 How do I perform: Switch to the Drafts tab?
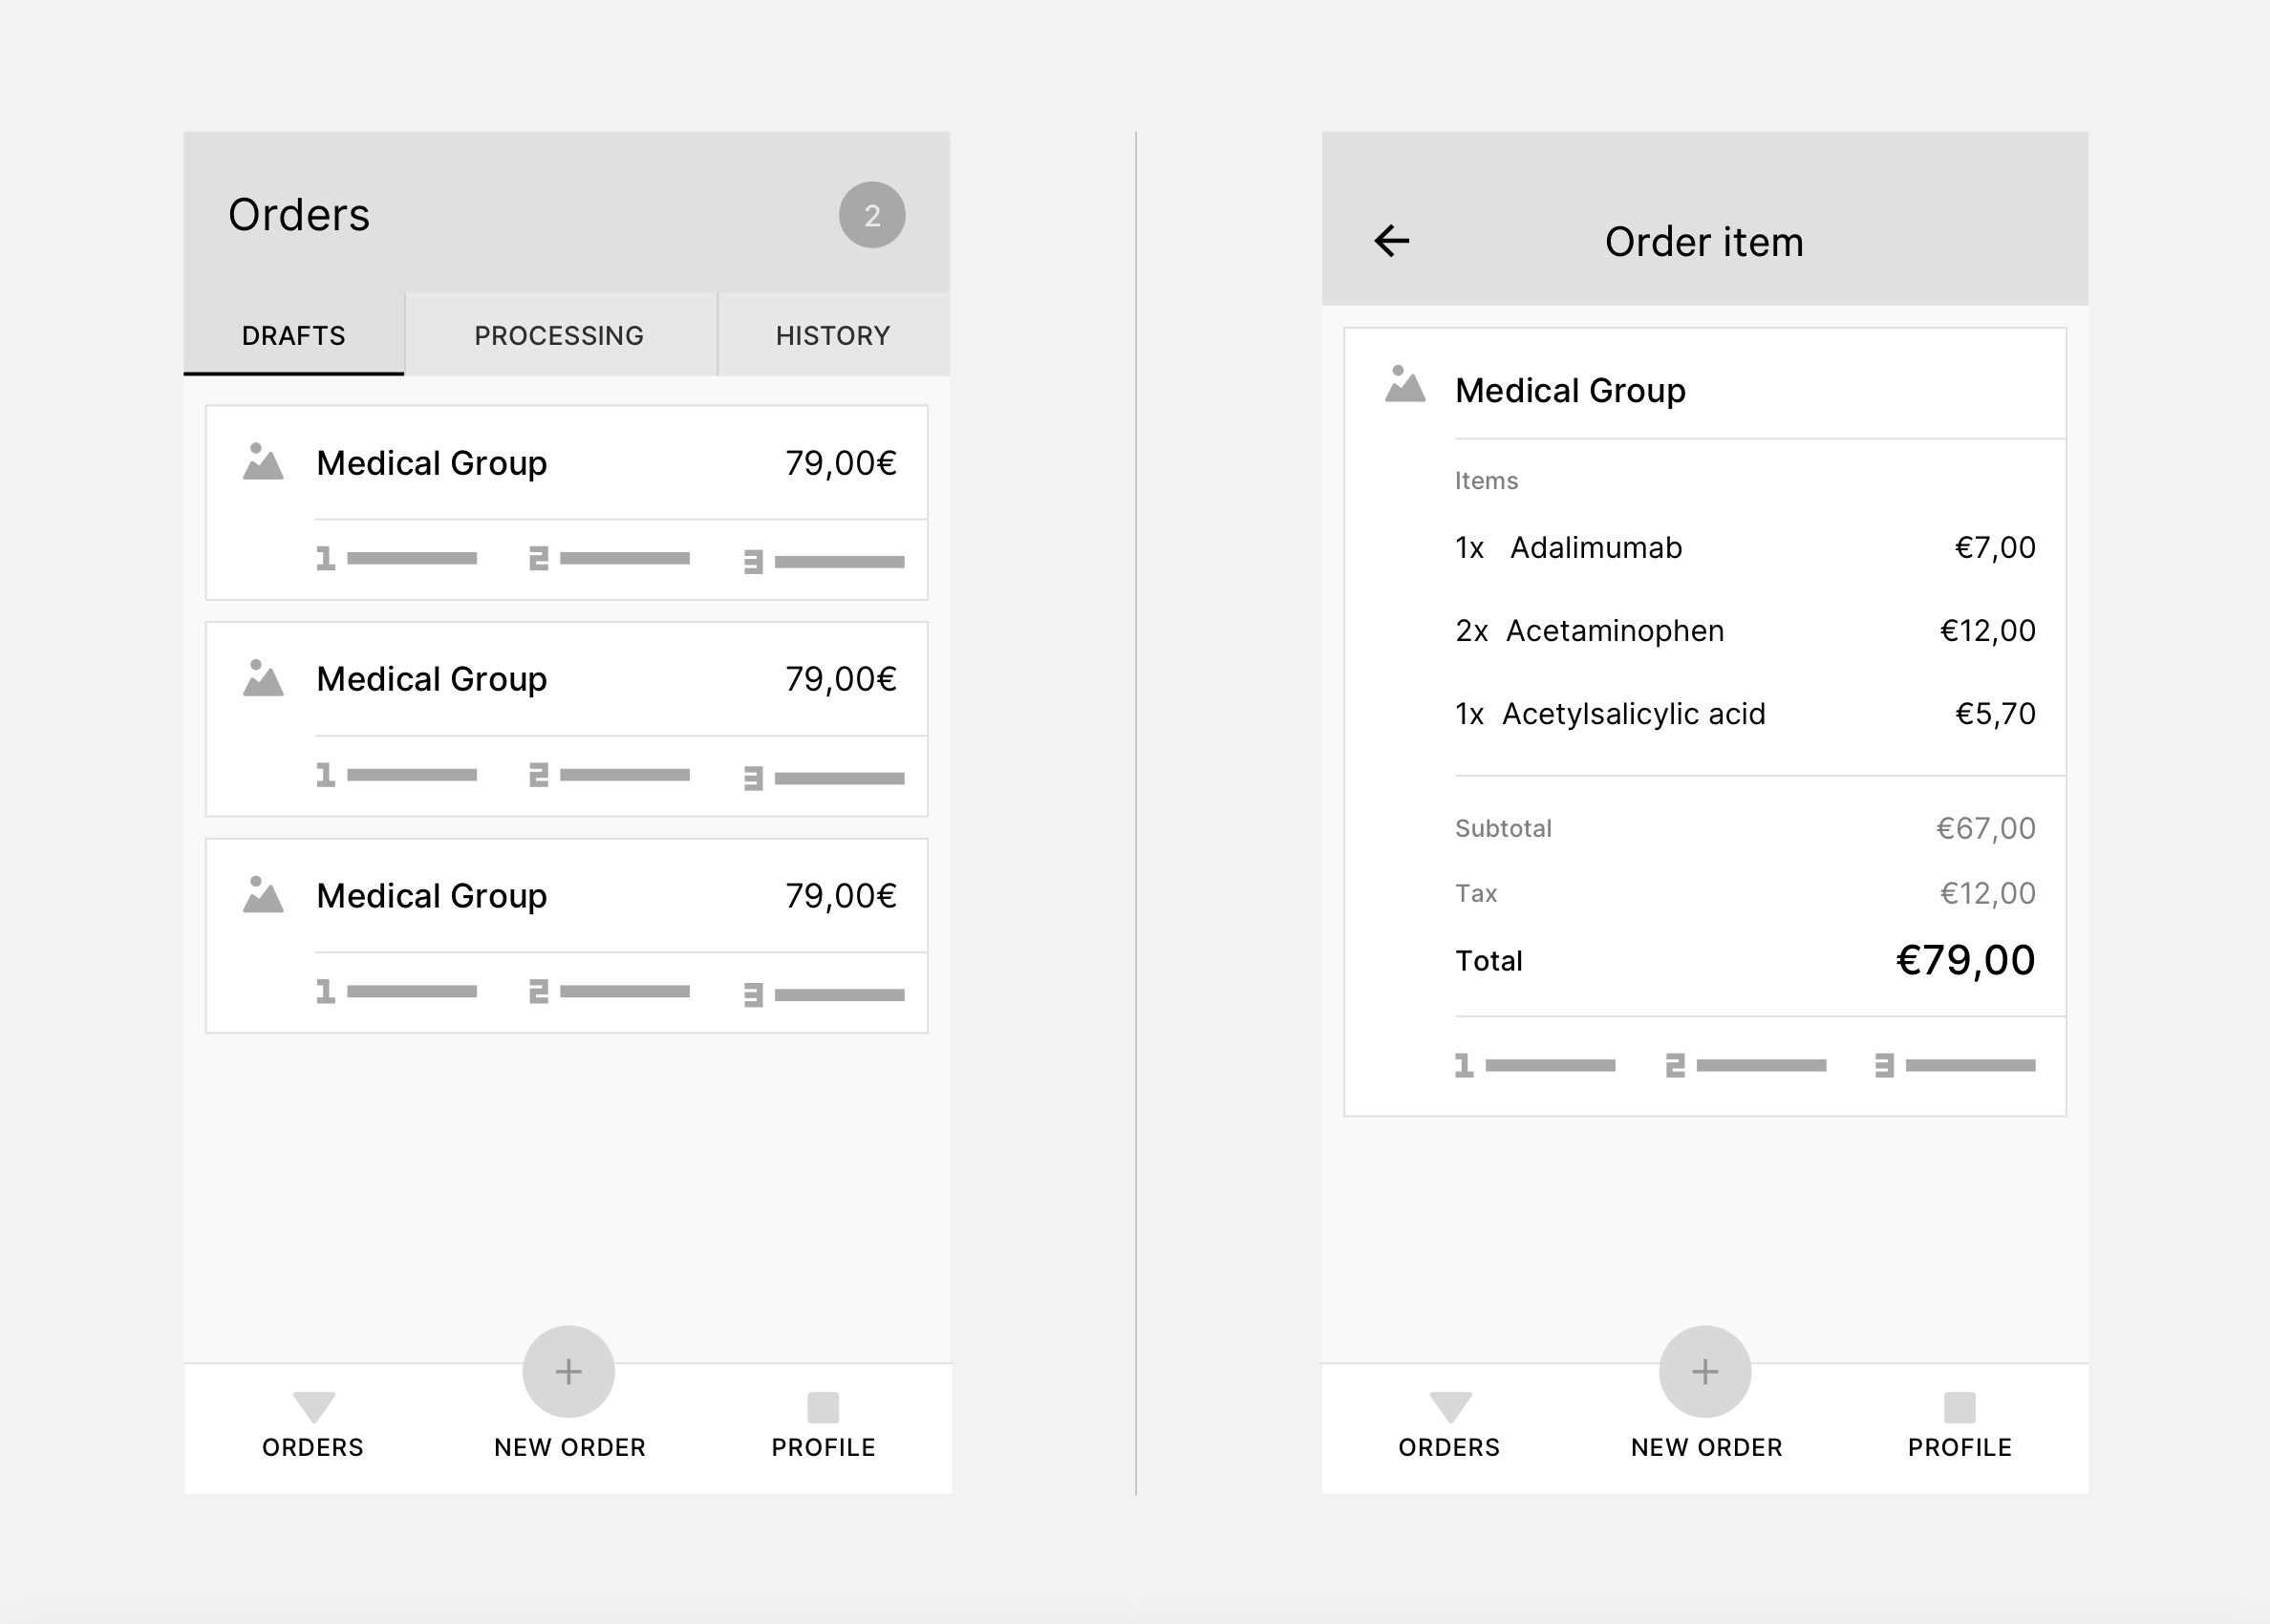tap(293, 335)
